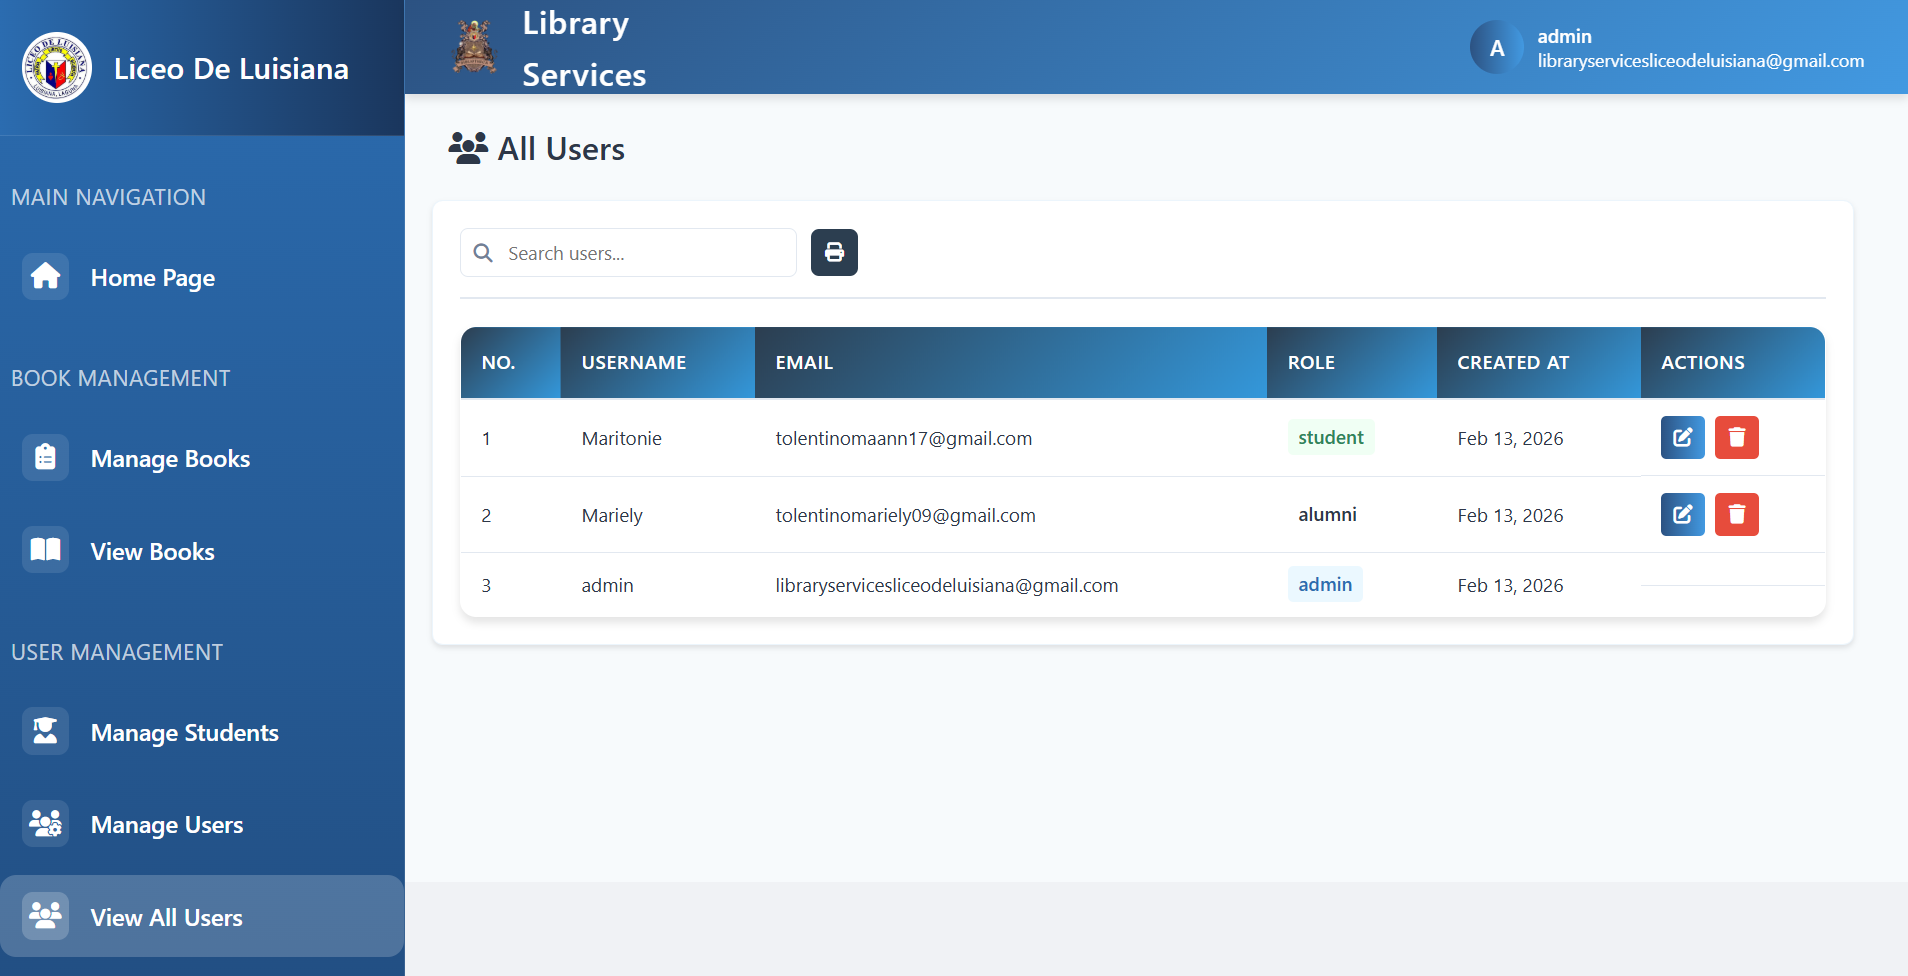This screenshot has height=976, width=1908.
Task: Select the Home Page icon in sidebar
Action: pyautogui.click(x=45, y=277)
